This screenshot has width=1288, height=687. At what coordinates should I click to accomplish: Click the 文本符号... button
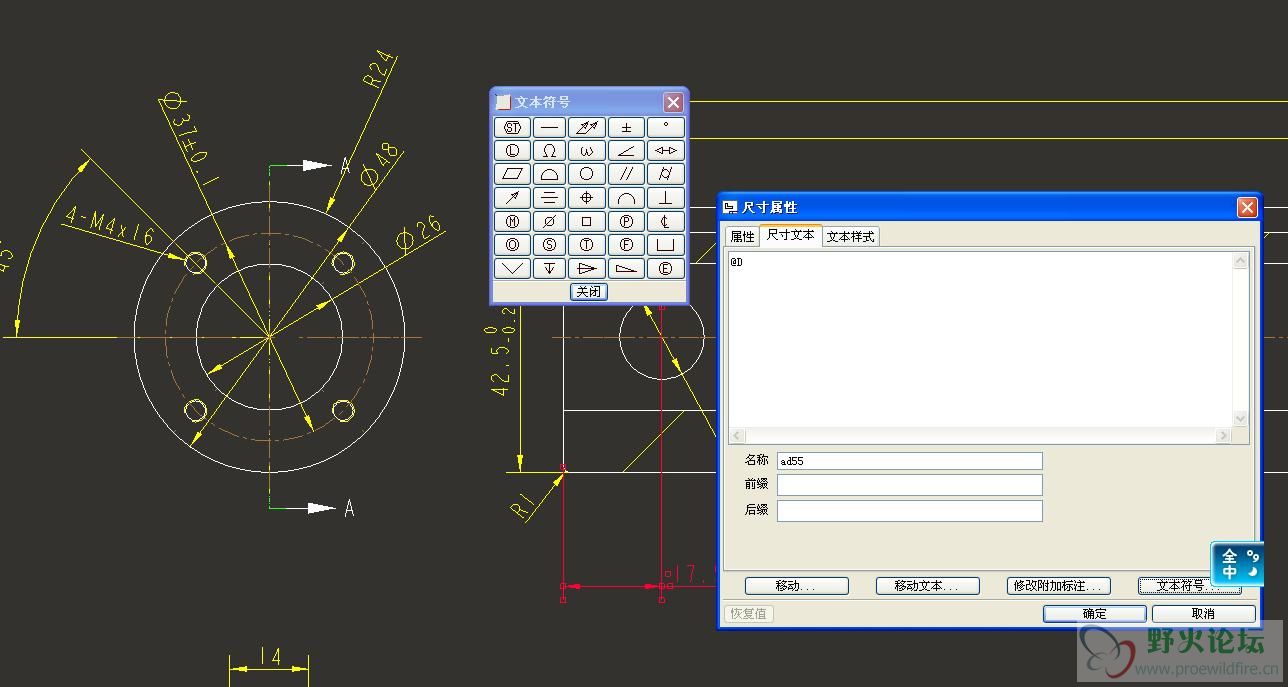point(1189,586)
